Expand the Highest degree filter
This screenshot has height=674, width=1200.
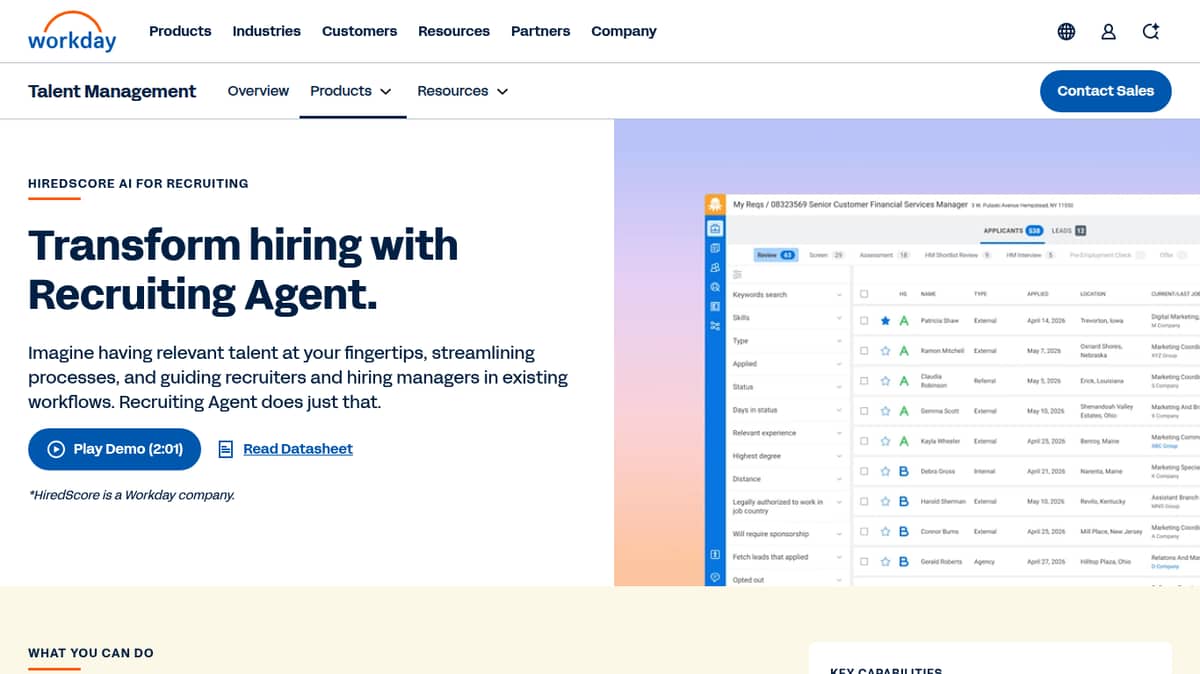(x=788, y=456)
